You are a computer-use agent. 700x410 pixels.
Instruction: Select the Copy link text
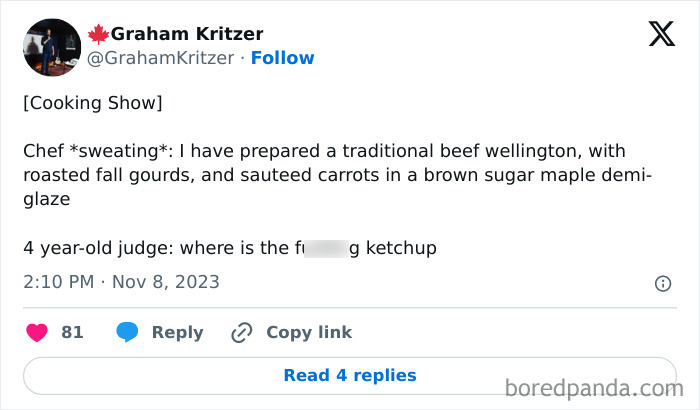tap(309, 332)
